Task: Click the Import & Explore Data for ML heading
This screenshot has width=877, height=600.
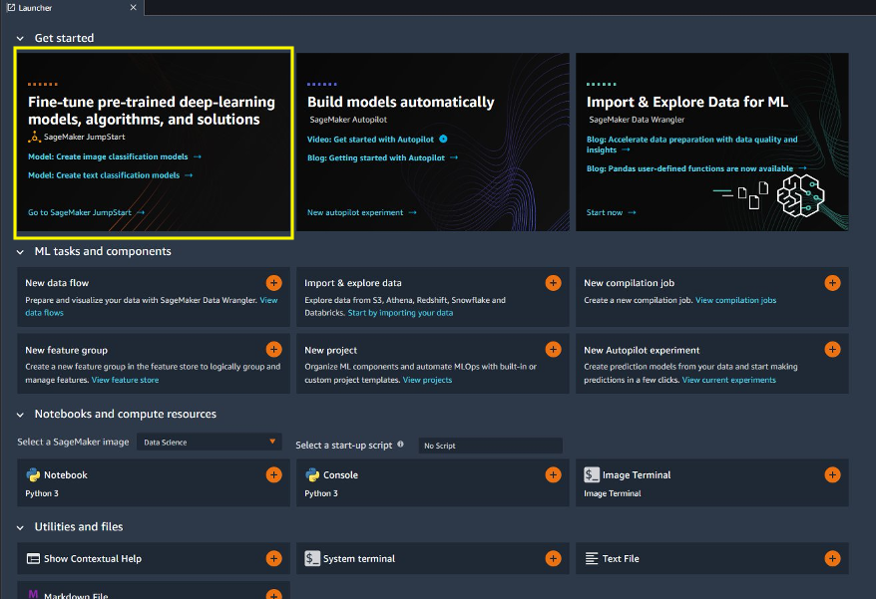Action: (687, 102)
